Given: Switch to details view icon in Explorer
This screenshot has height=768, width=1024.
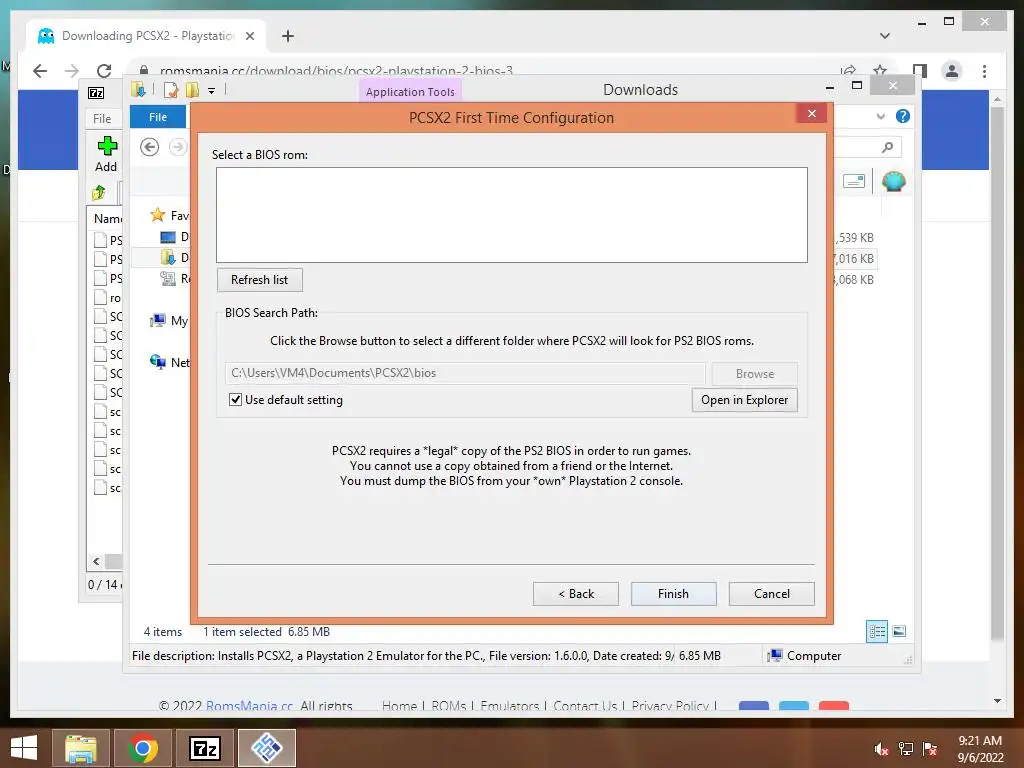Looking at the screenshot, I should pyautogui.click(x=876, y=632).
